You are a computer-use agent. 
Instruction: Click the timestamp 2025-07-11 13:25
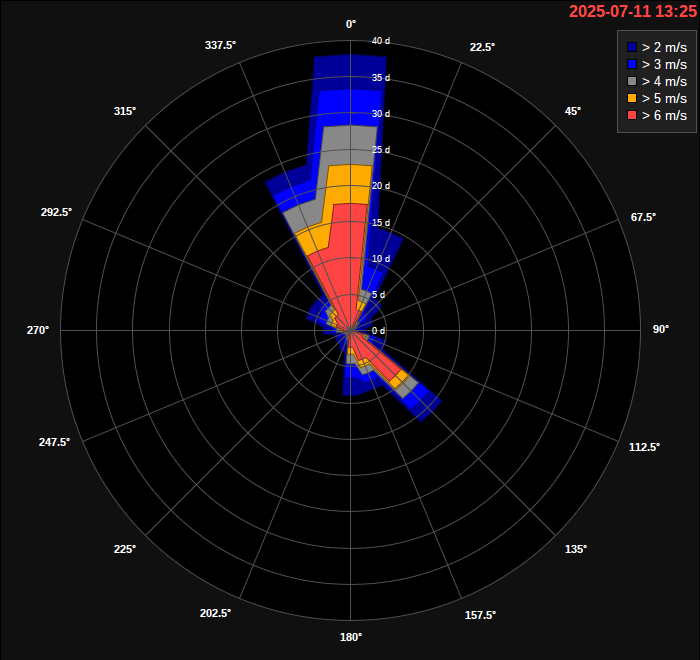tap(633, 11)
